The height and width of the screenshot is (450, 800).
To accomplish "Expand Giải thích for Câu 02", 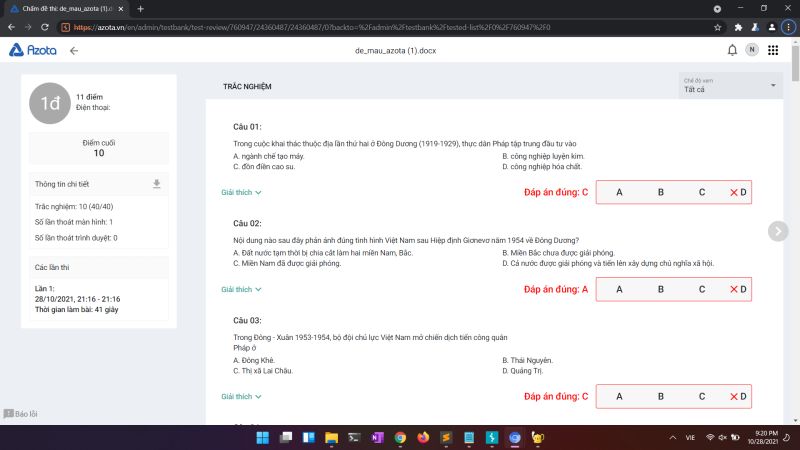I will pos(241,289).
